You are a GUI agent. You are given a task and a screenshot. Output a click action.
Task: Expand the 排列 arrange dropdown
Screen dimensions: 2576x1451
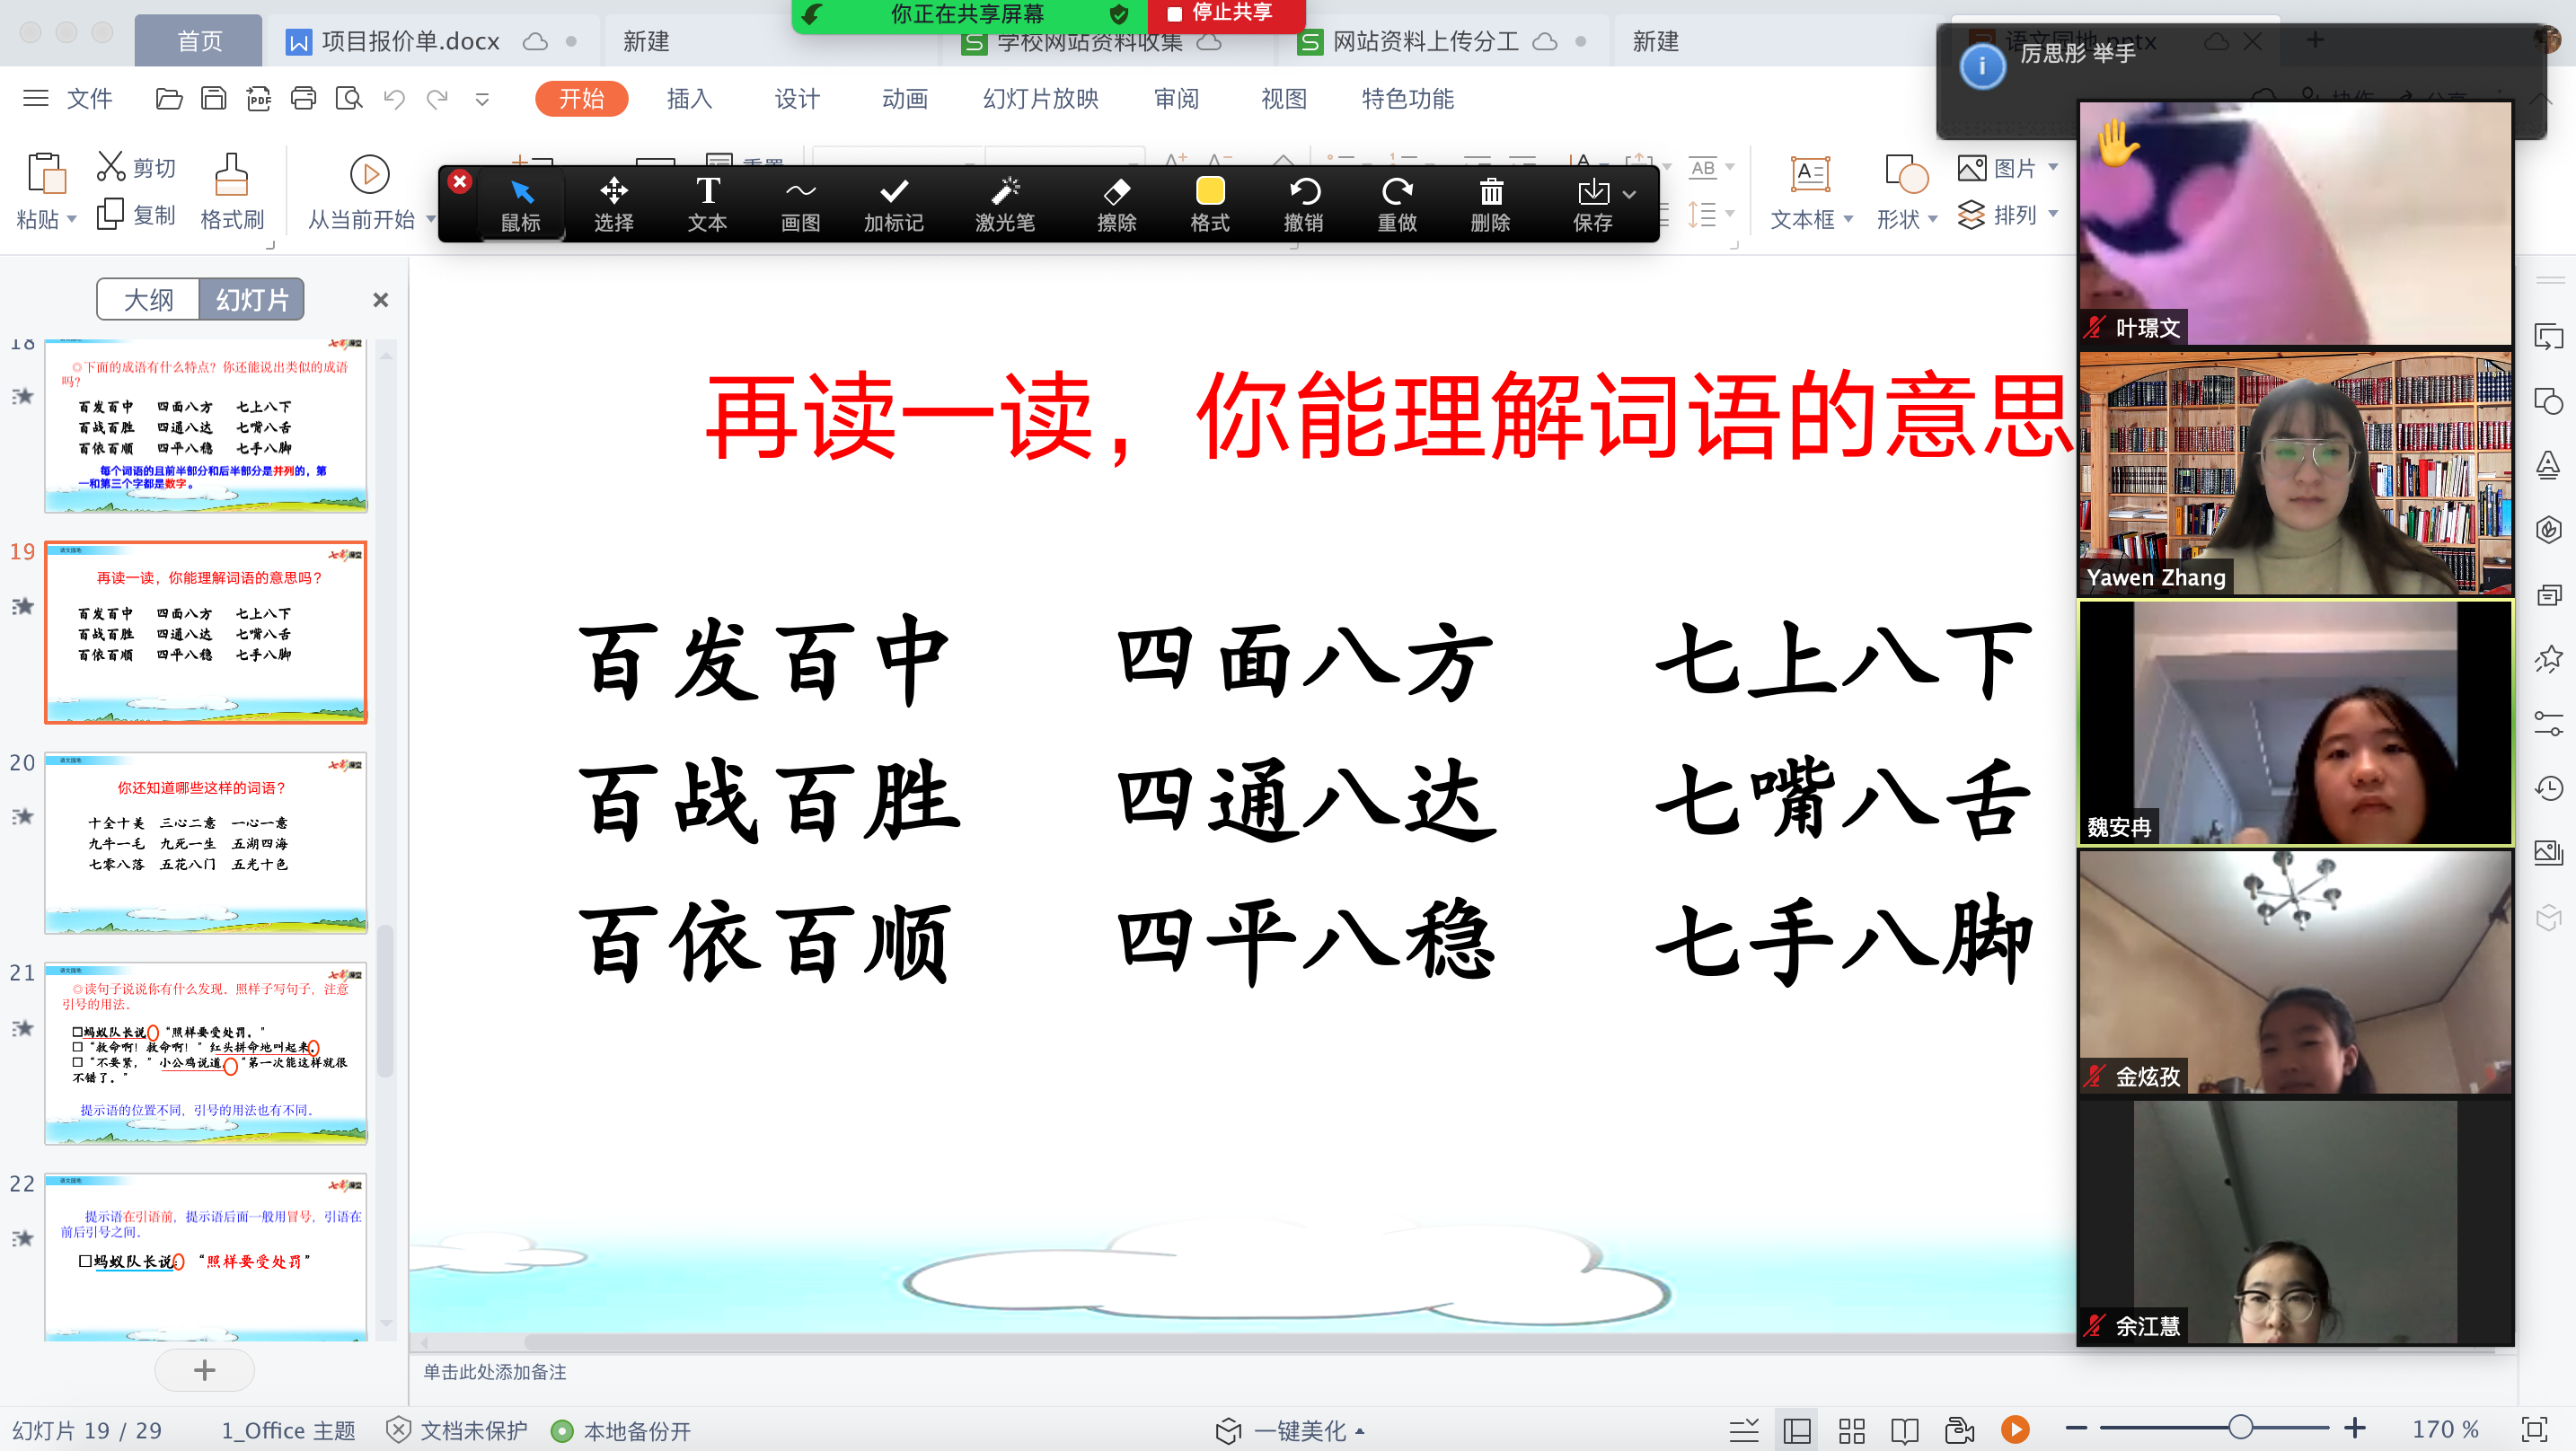click(2052, 214)
